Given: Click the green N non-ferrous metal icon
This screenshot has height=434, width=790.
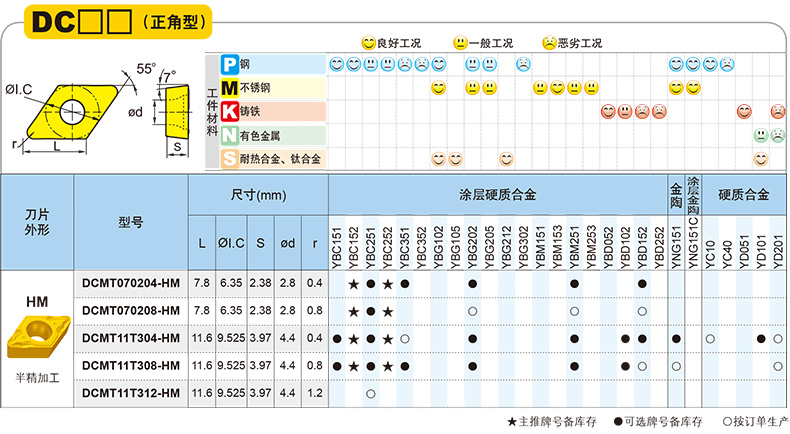Looking at the screenshot, I should 229,135.
